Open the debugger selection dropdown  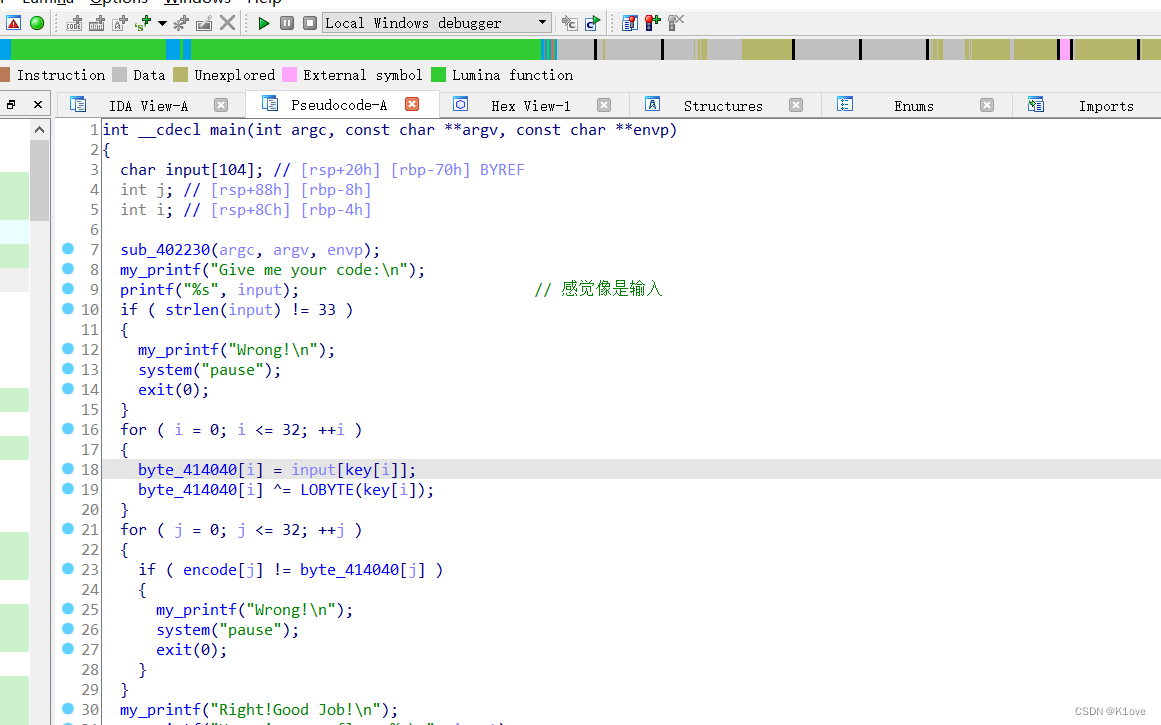click(x=541, y=22)
